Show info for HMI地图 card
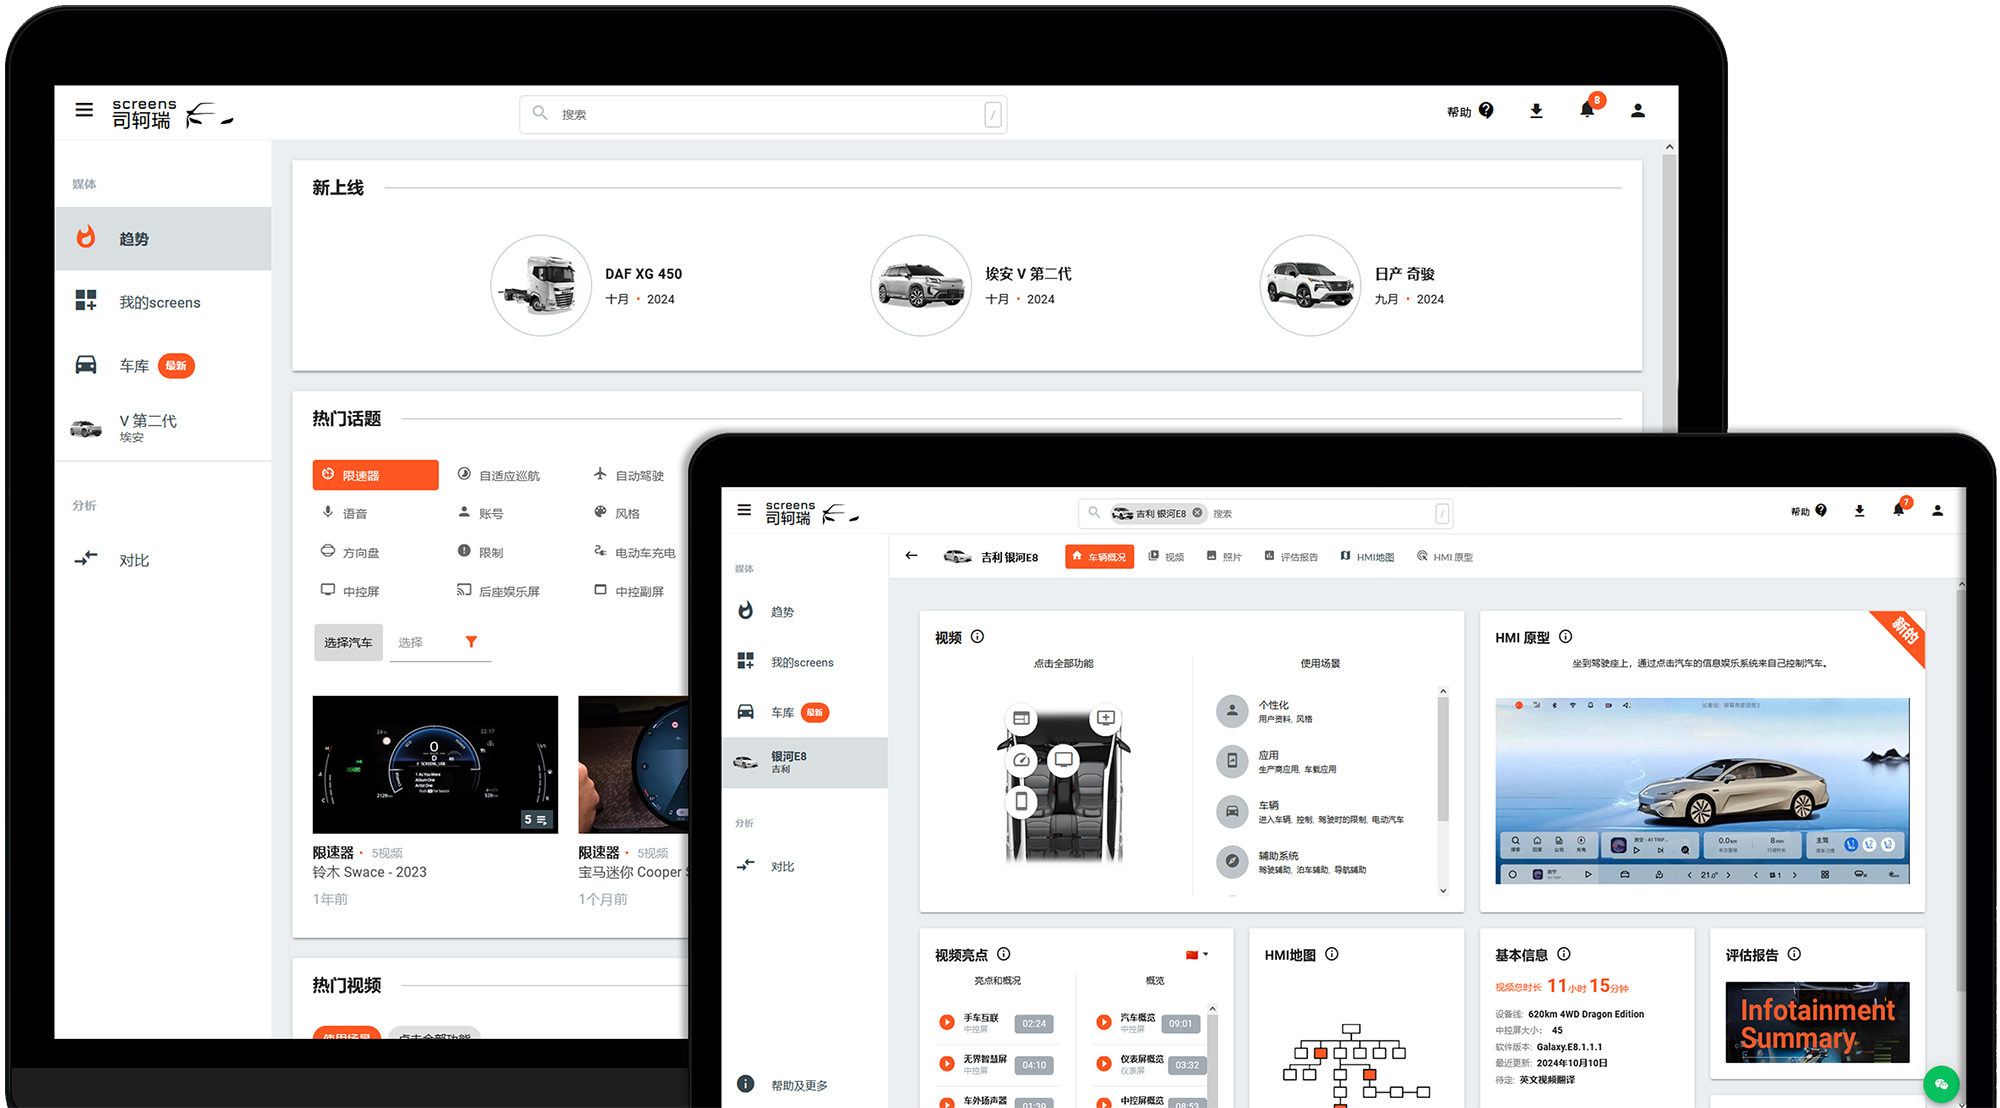This screenshot has width=2000, height=1108. pyautogui.click(x=1332, y=954)
